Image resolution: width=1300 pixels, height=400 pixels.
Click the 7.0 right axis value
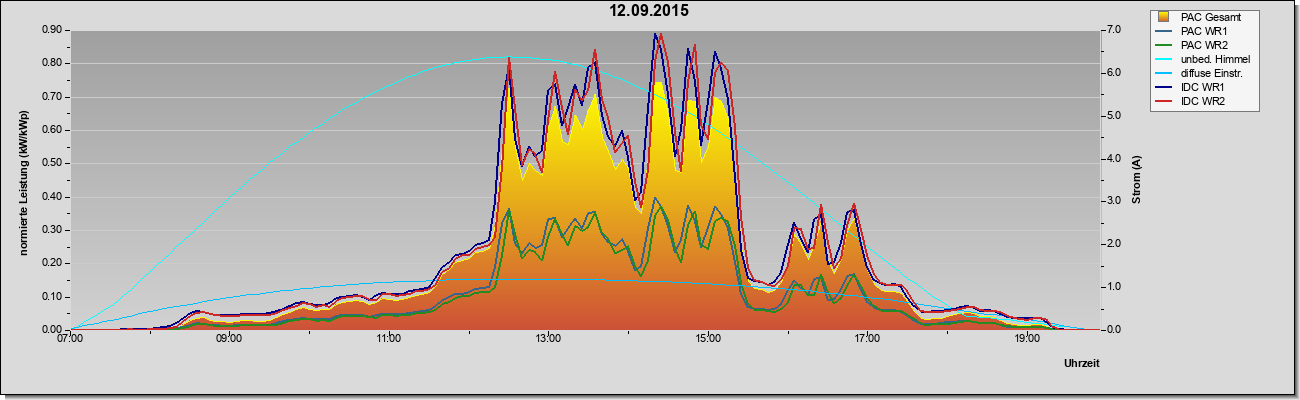point(1113,30)
